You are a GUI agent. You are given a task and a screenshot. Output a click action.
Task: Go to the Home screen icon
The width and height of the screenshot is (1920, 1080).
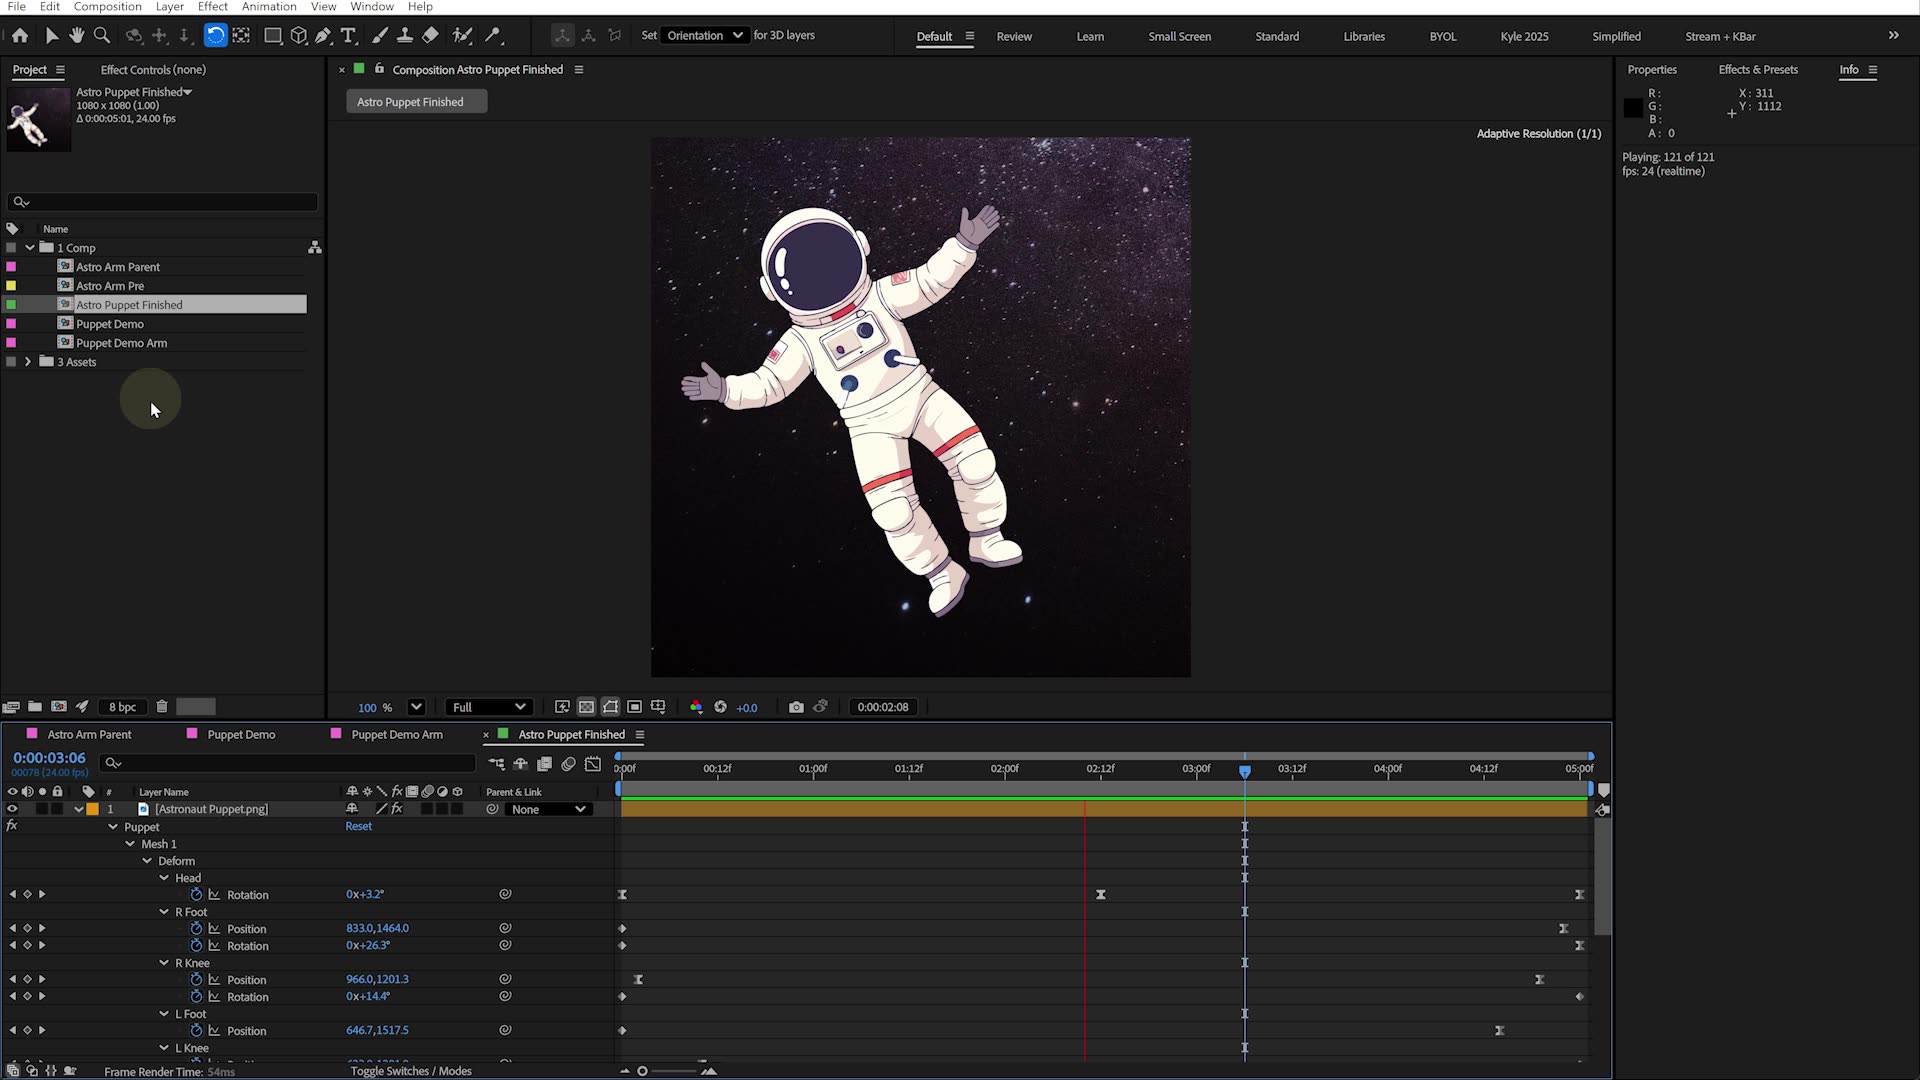(x=20, y=35)
